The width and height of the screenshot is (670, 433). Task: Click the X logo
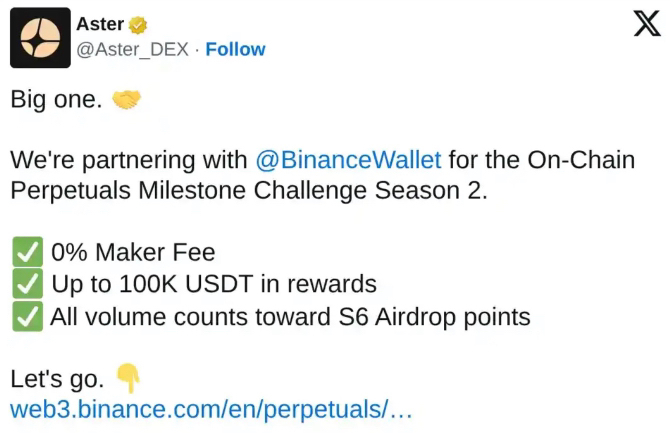[633, 25]
